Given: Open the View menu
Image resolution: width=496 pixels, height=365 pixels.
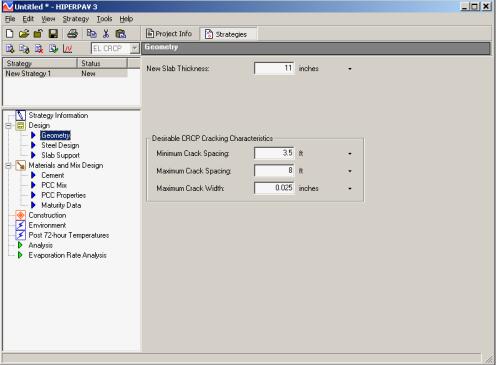Looking at the screenshot, I should click(x=48, y=19).
